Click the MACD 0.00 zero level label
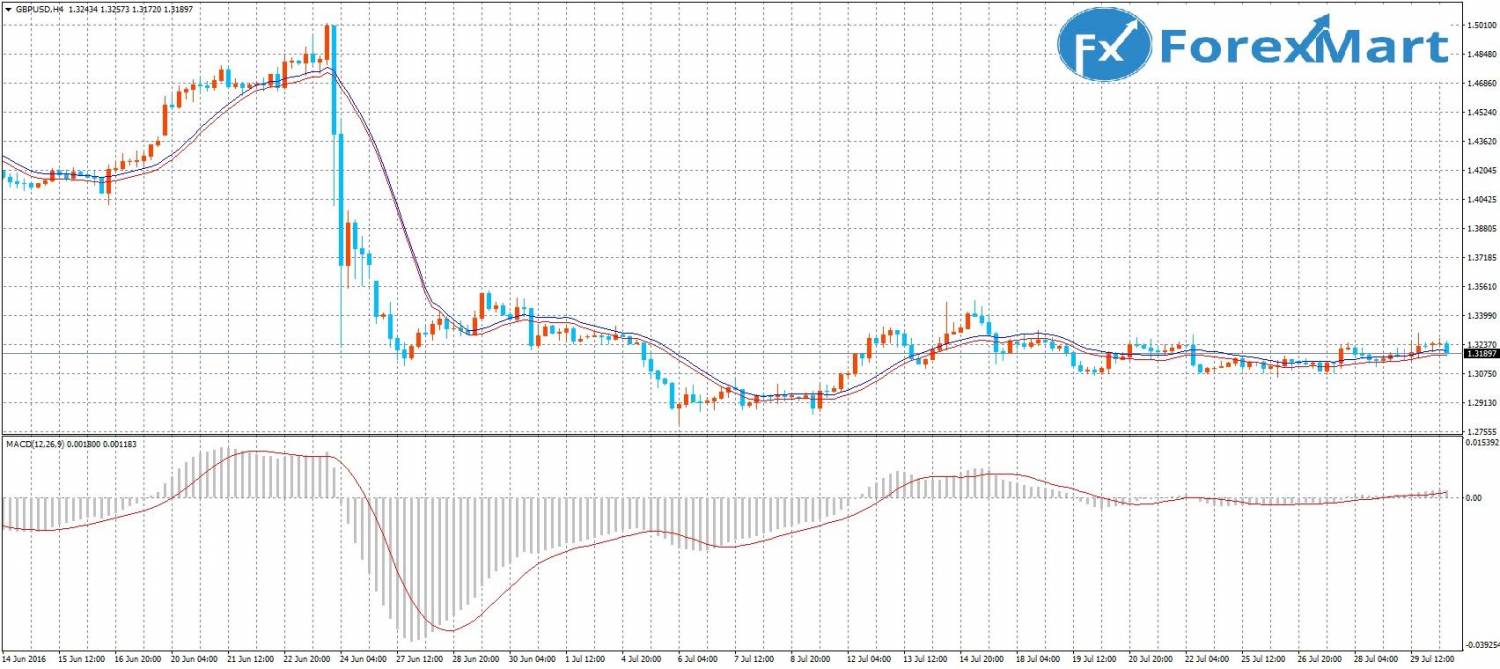The height and width of the screenshot is (669, 1500). pyautogui.click(x=1472, y=497)
